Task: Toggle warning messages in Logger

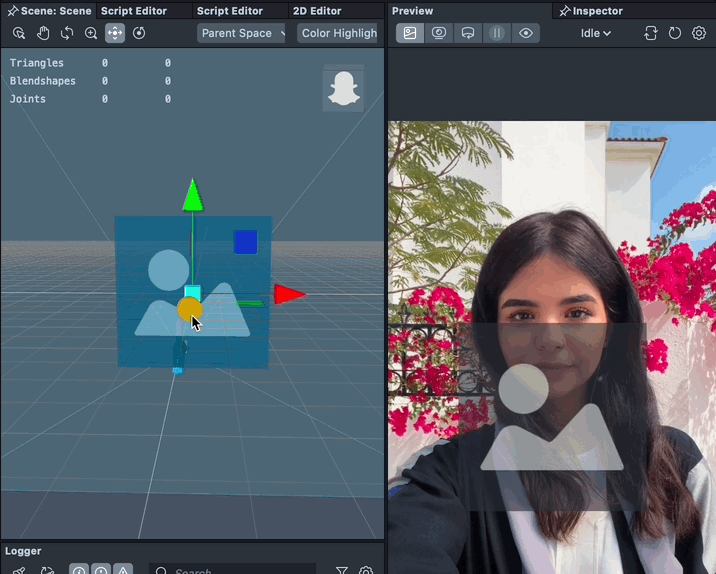Action: (x=101, y=569)
